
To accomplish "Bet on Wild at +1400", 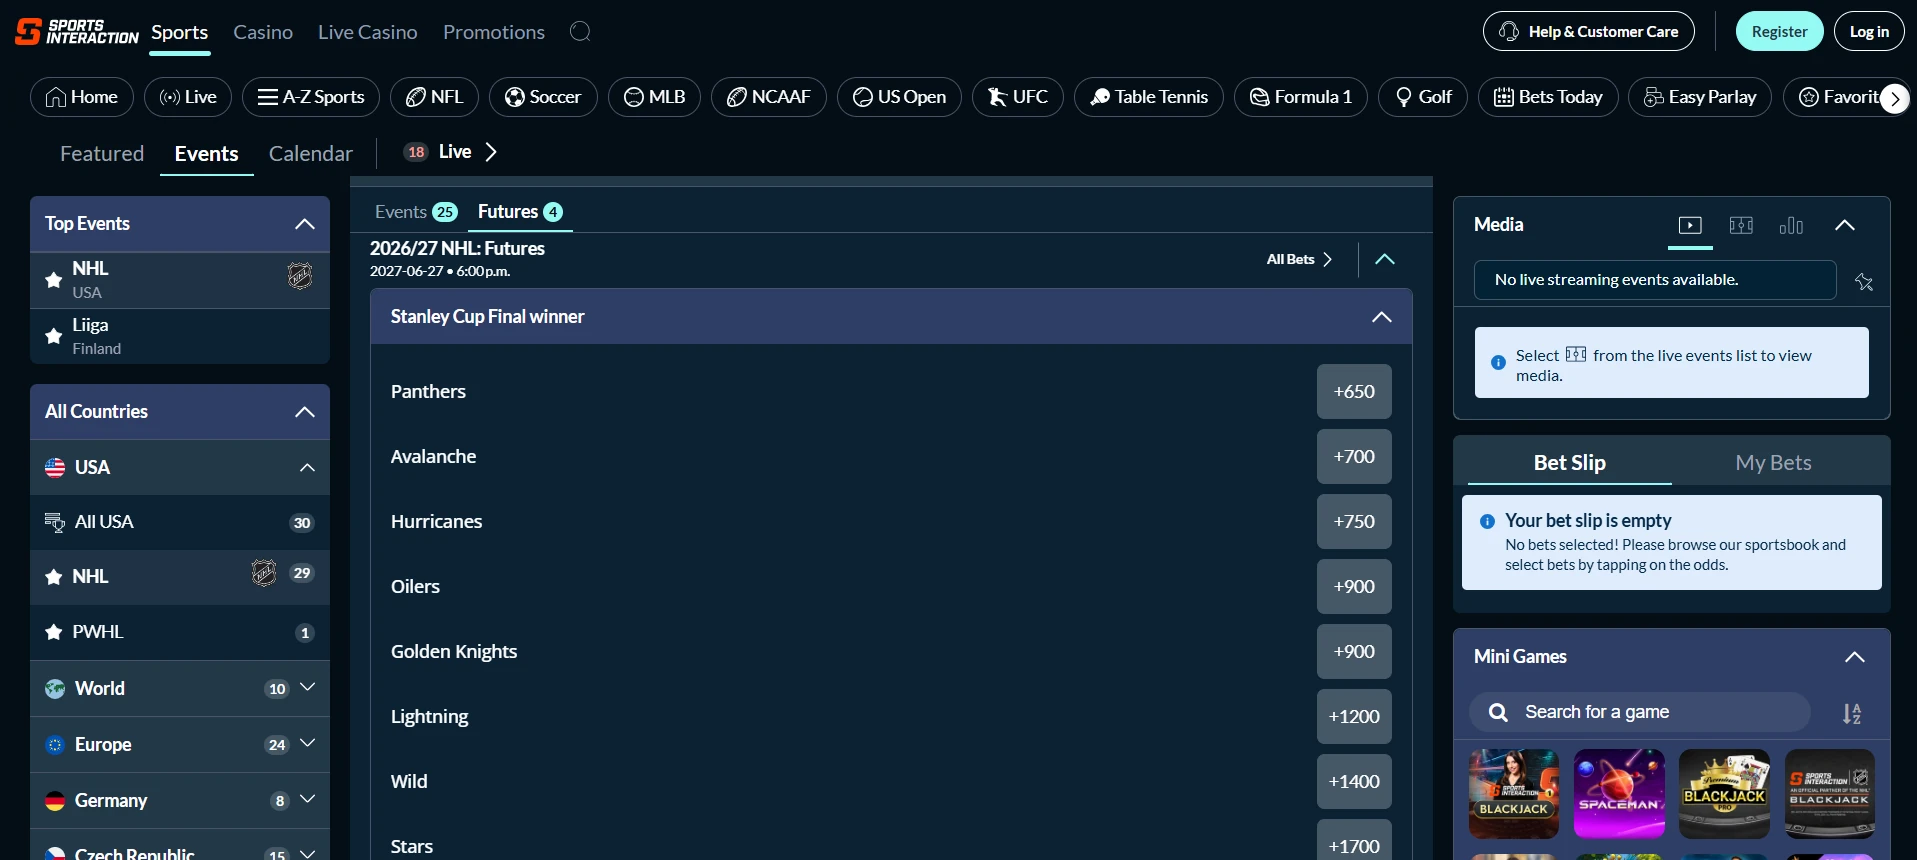I will (1354, 782).
